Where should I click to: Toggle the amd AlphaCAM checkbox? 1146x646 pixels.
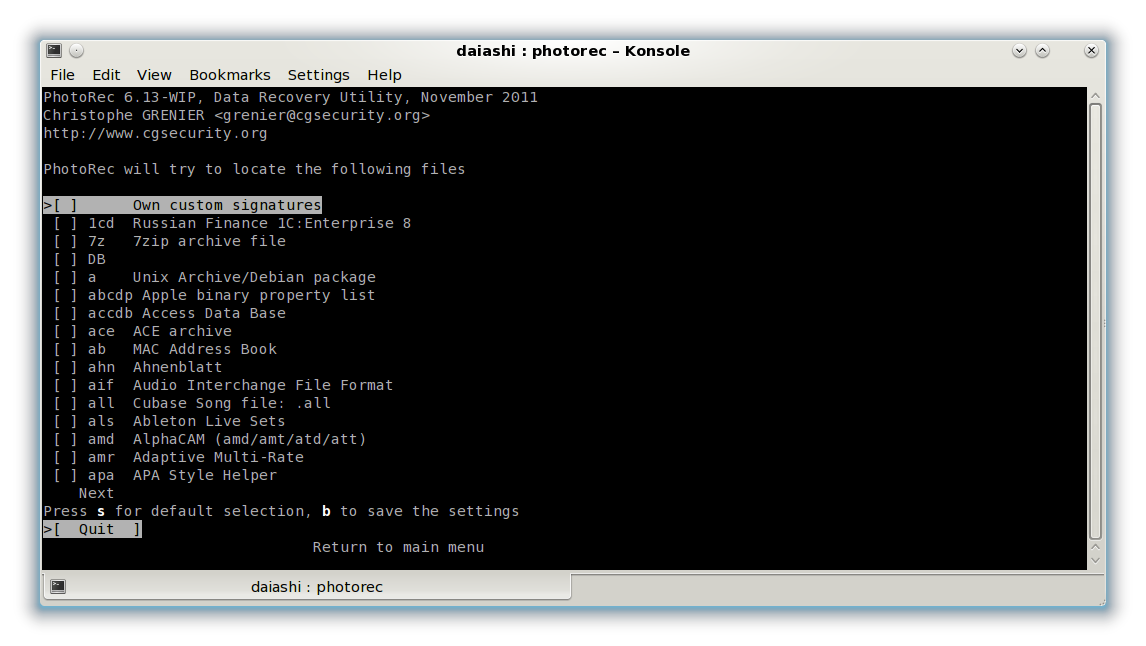[x=65, y=439]
